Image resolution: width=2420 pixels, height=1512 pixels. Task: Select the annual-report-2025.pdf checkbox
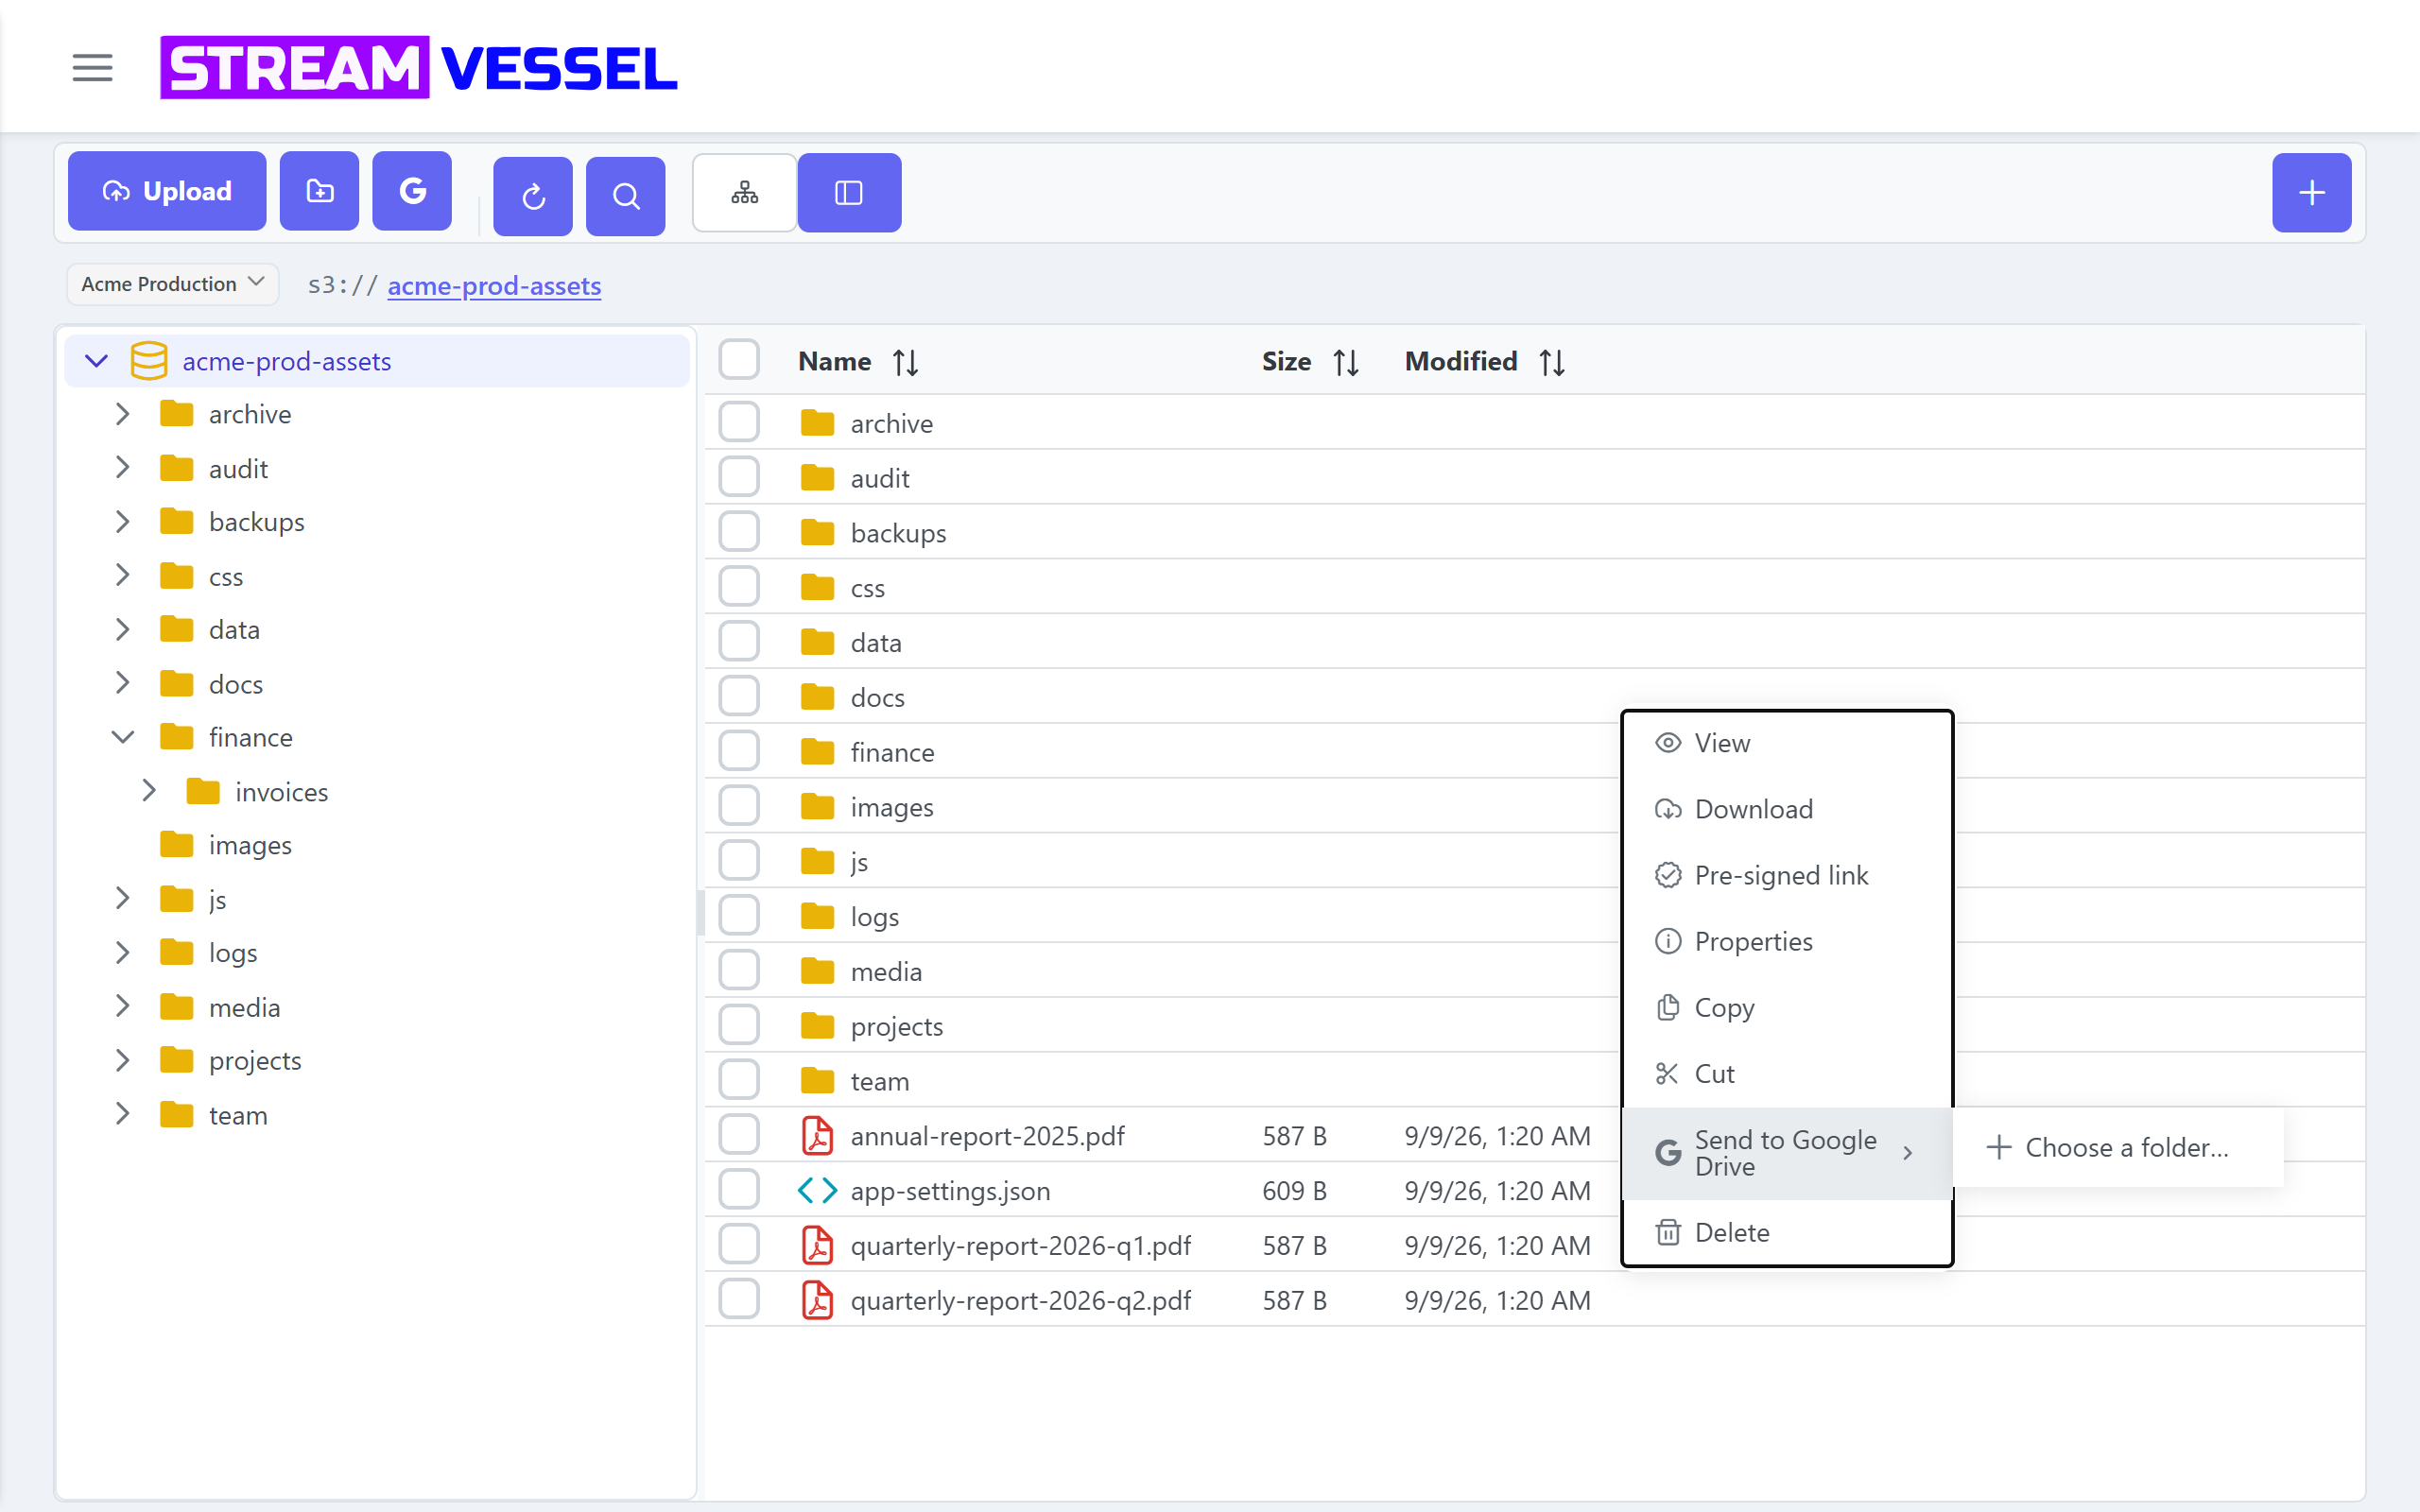(739, 1135)
